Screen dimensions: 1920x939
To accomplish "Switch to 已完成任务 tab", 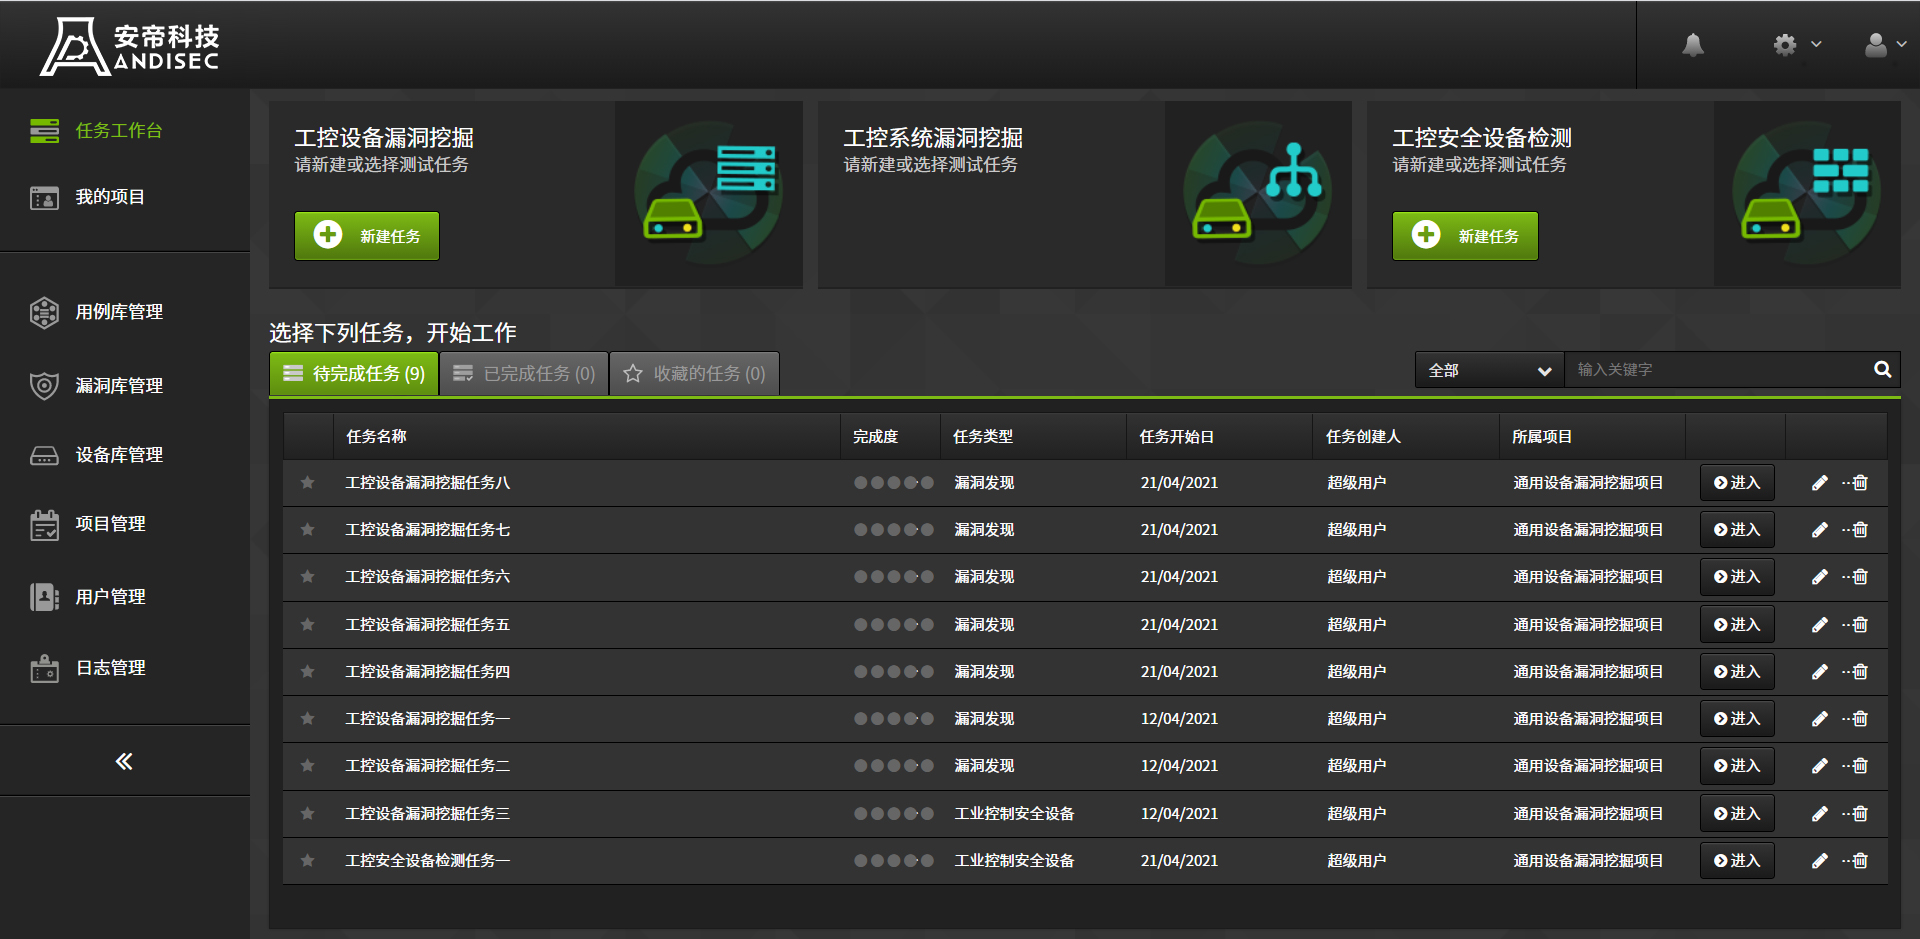I will [524, 374].
